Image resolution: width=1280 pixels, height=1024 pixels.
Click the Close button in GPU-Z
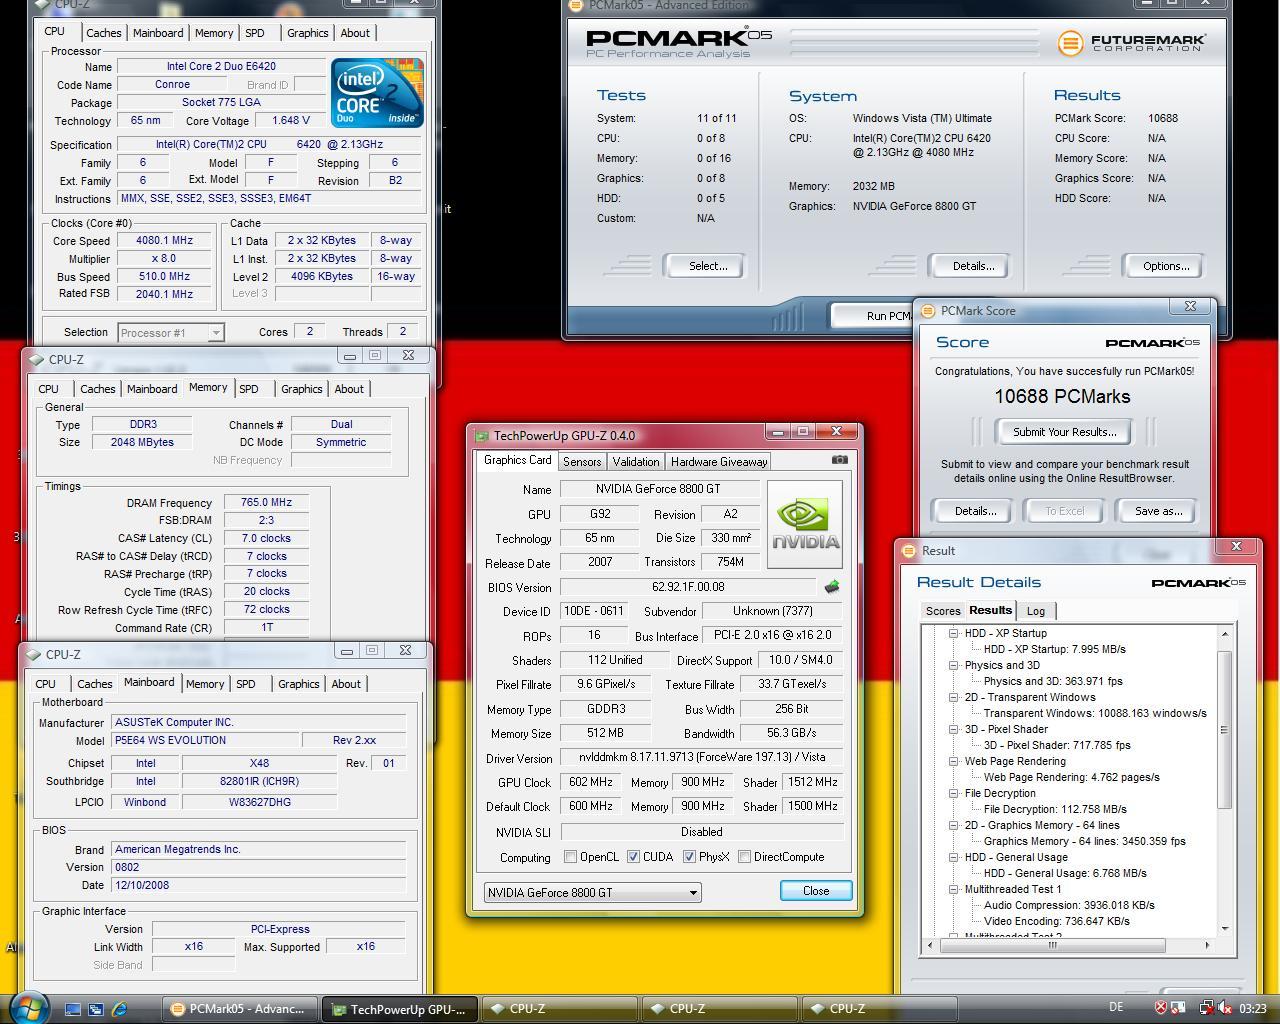tap(815, 891)
